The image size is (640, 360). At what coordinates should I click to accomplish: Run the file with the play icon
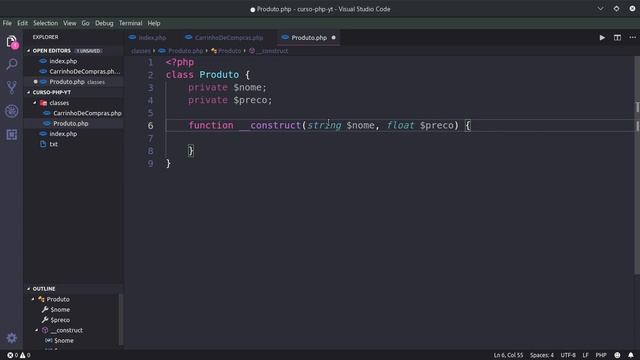point(602,38)
